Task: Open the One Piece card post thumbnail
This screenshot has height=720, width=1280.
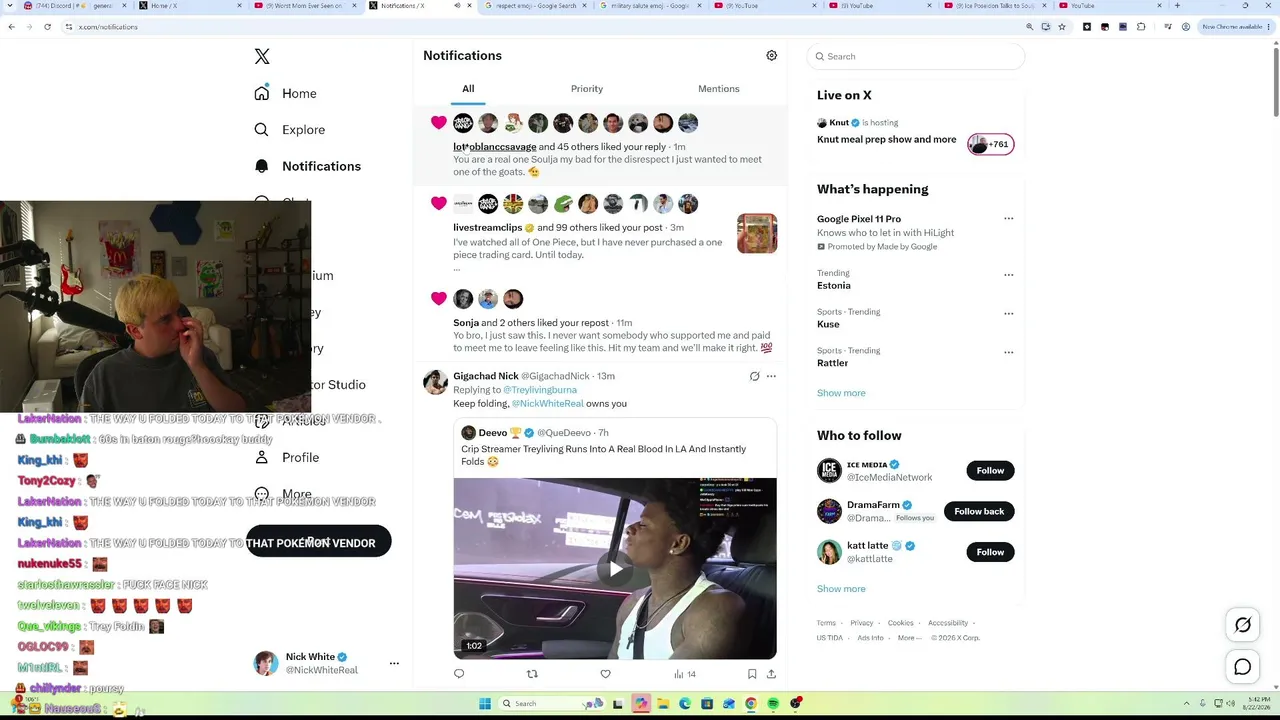Action: pyautogui.click(x=757, y=234)
